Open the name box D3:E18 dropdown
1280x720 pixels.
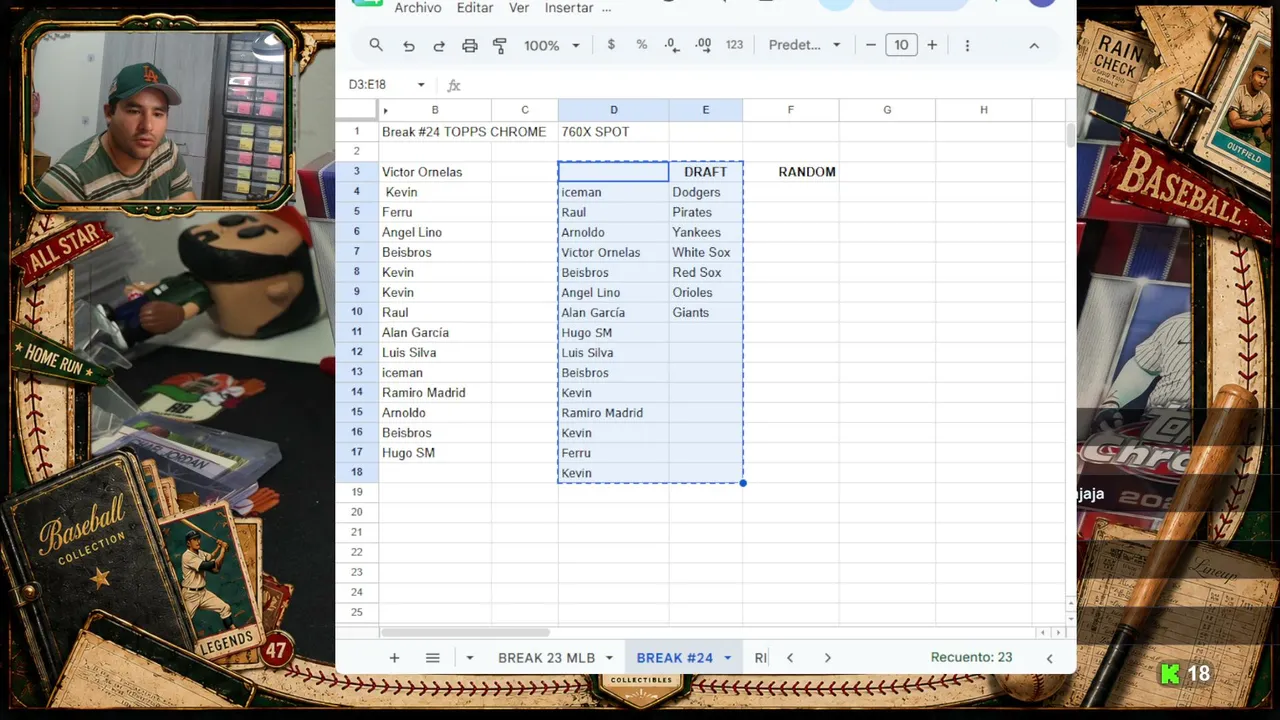tap(421, 85)
